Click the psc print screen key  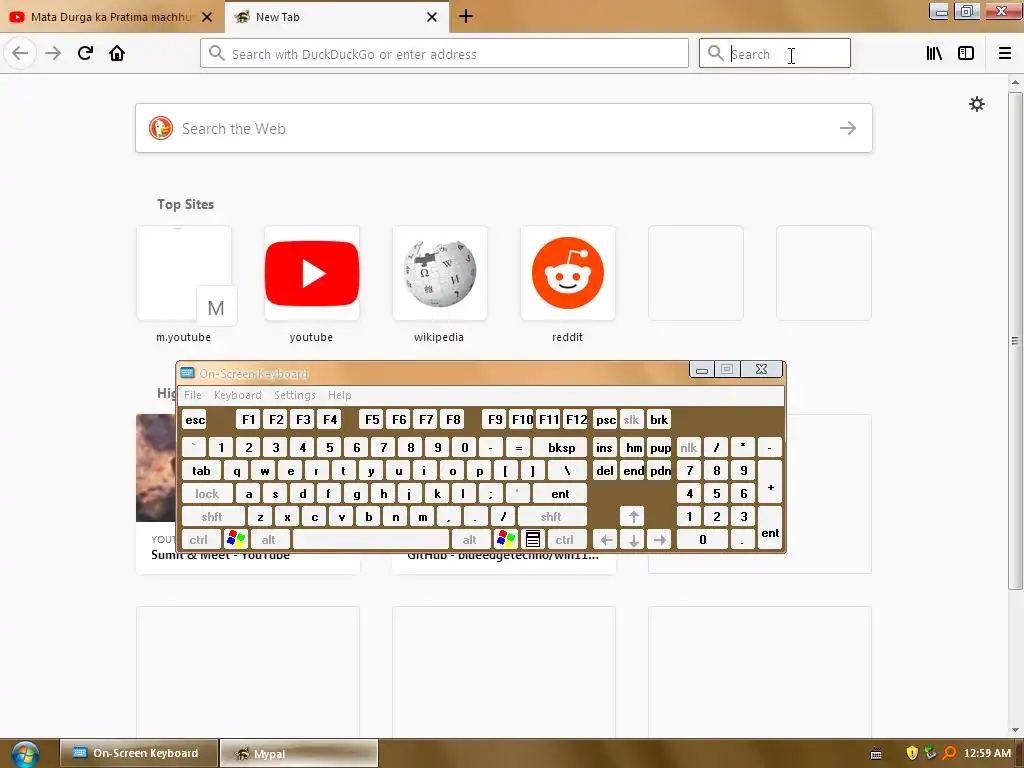point(605,419)
